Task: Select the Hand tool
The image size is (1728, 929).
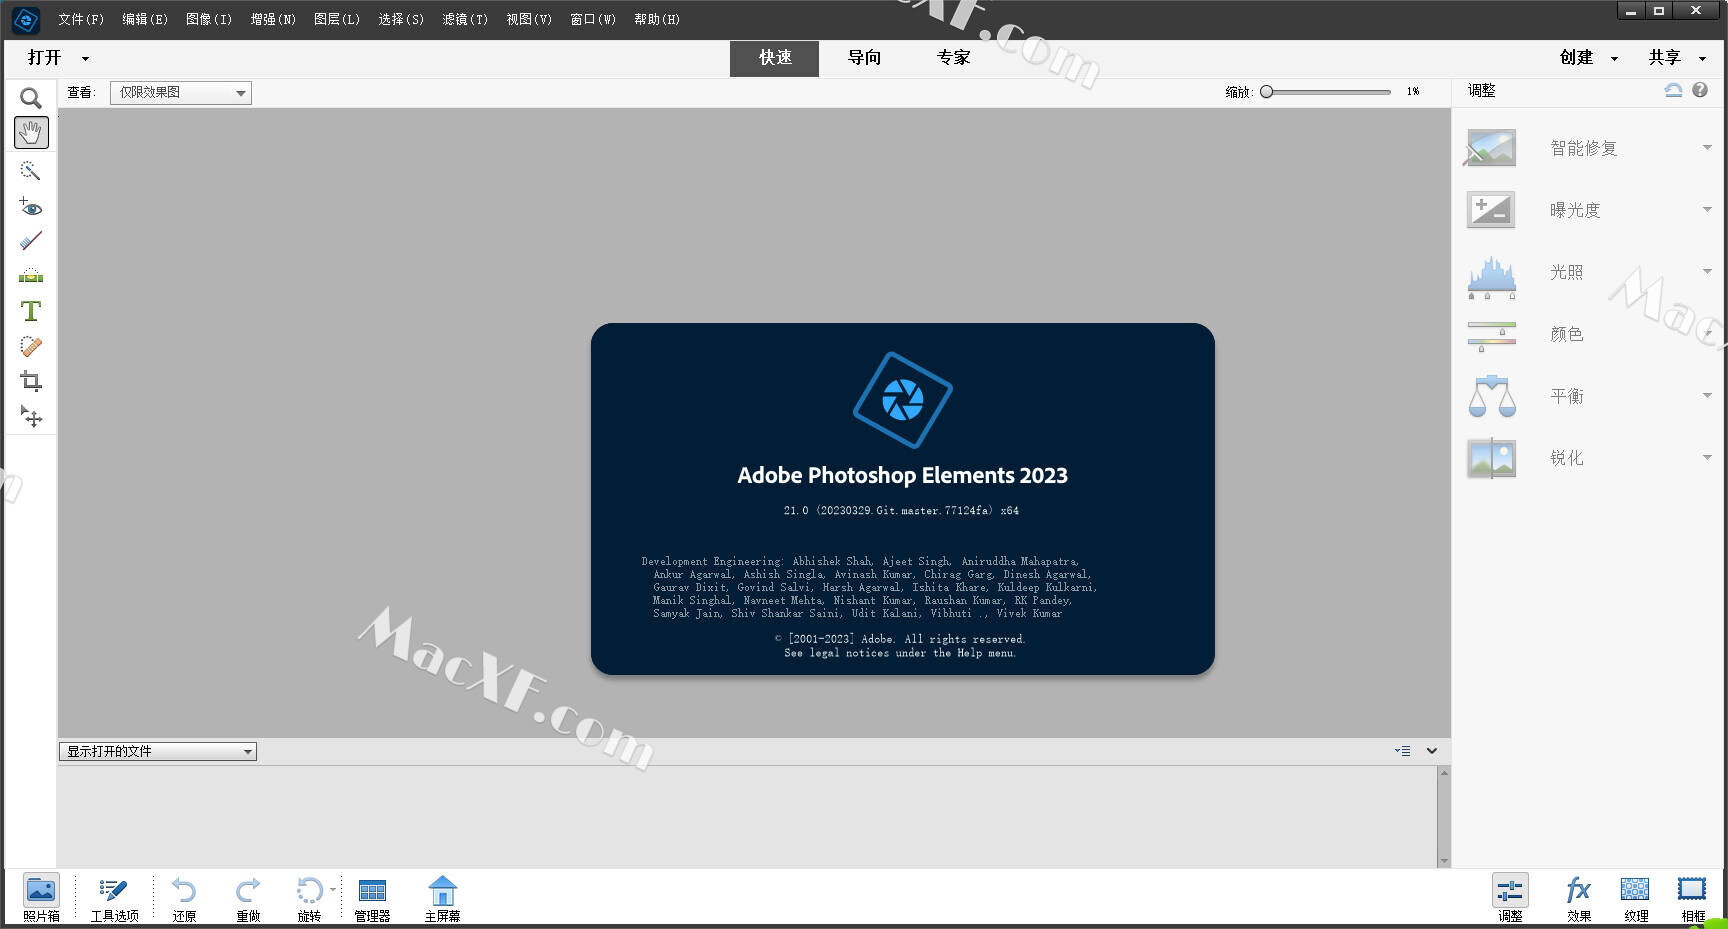Action: 31,132
